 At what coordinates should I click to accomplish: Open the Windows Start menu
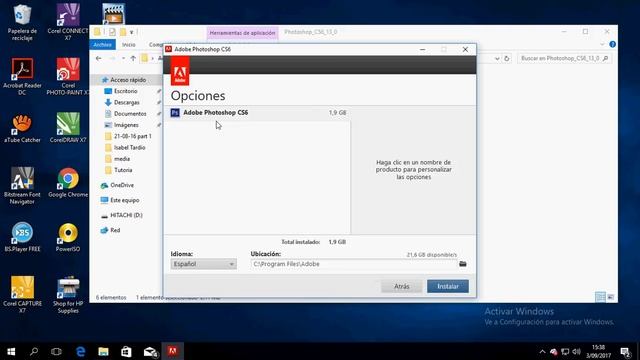point(11,351)
